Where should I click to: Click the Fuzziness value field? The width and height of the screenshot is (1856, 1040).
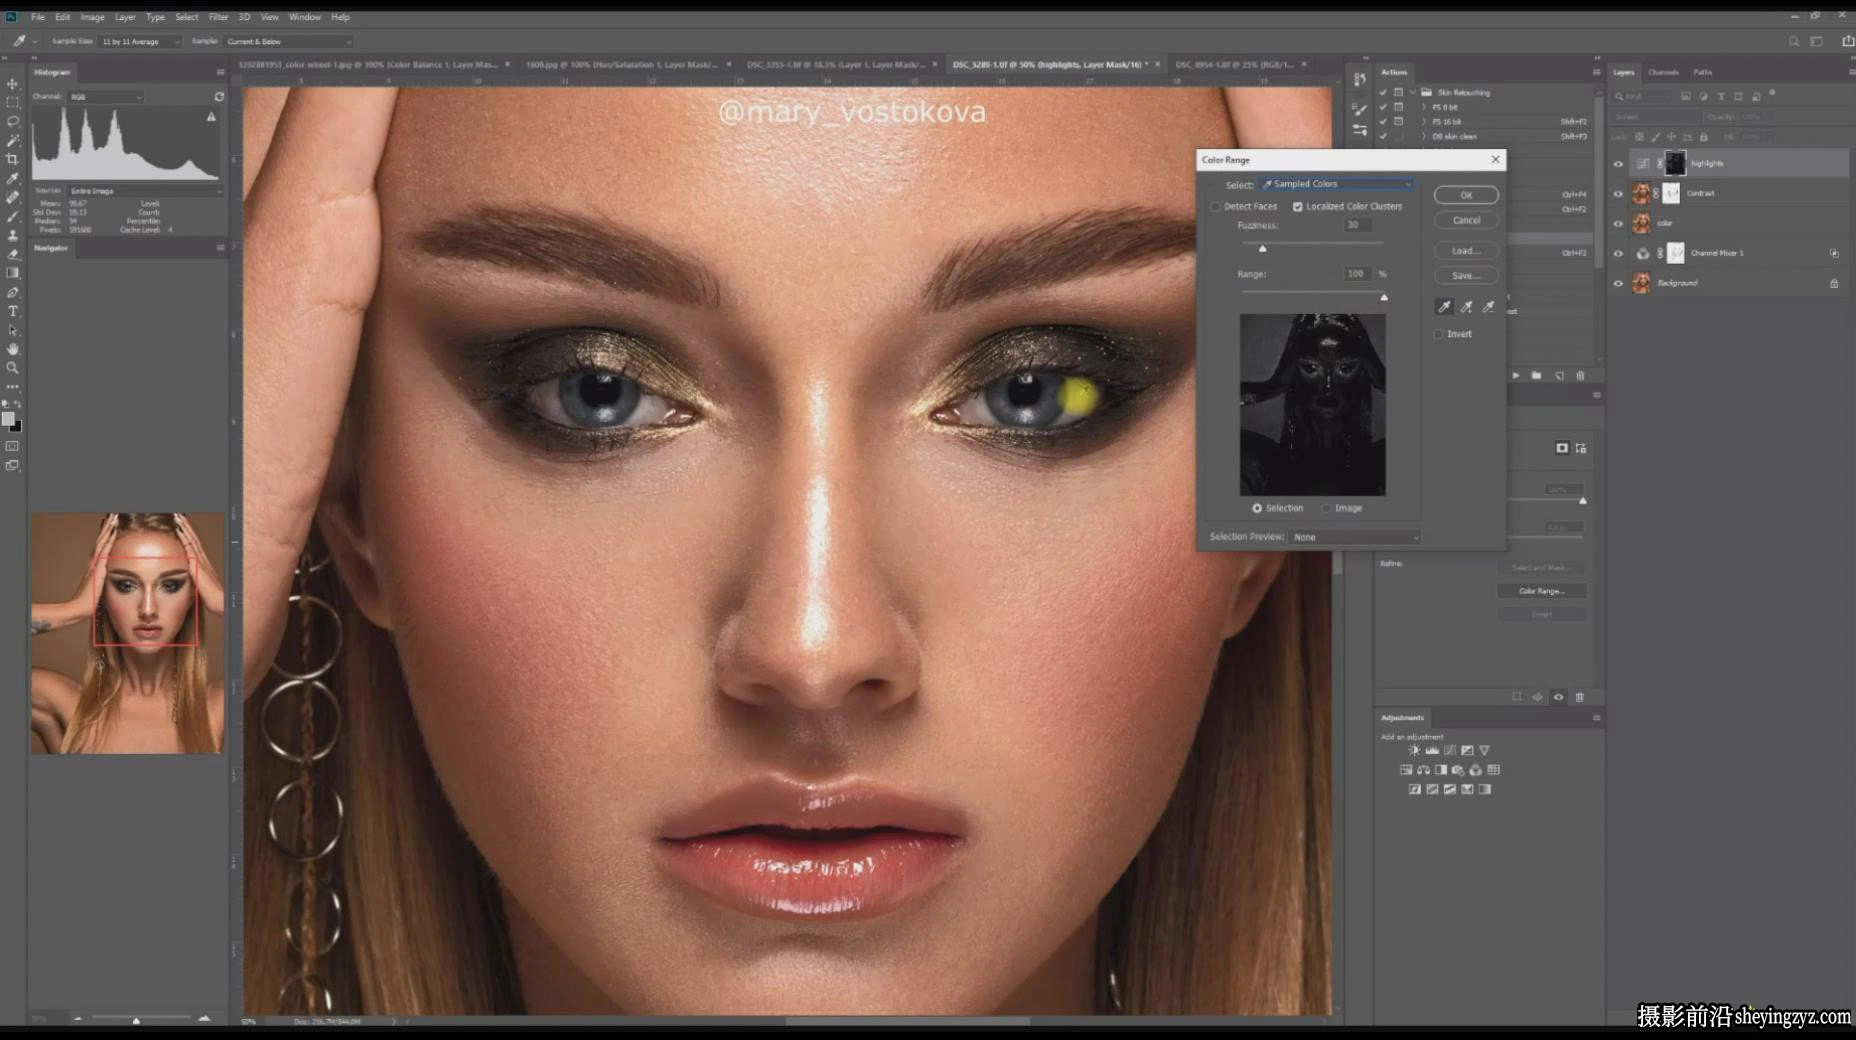pyautogui.click(x=1357, y=225)
